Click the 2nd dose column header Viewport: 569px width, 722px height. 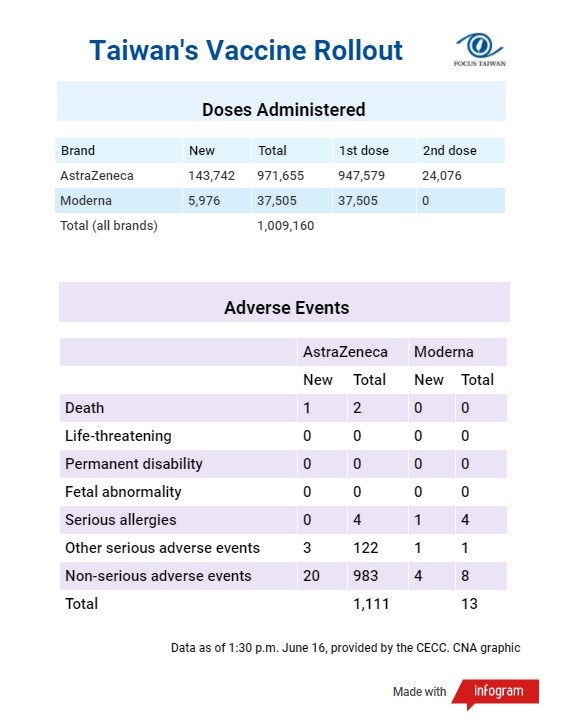pyautogui.click(x=449, y=151)
